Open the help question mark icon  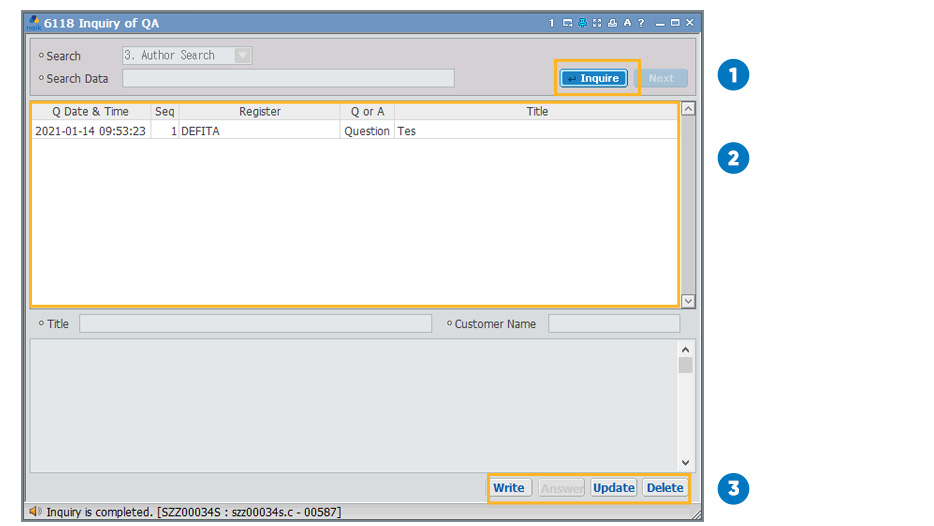(x=641, y=23)
